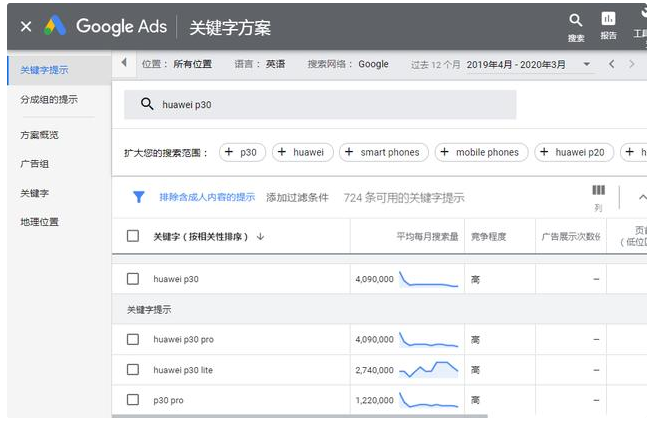The height and width of the screenshot is (427, 661).
Task: Click the 平均每月搜索量 column header
Action: tap(427, 236)
